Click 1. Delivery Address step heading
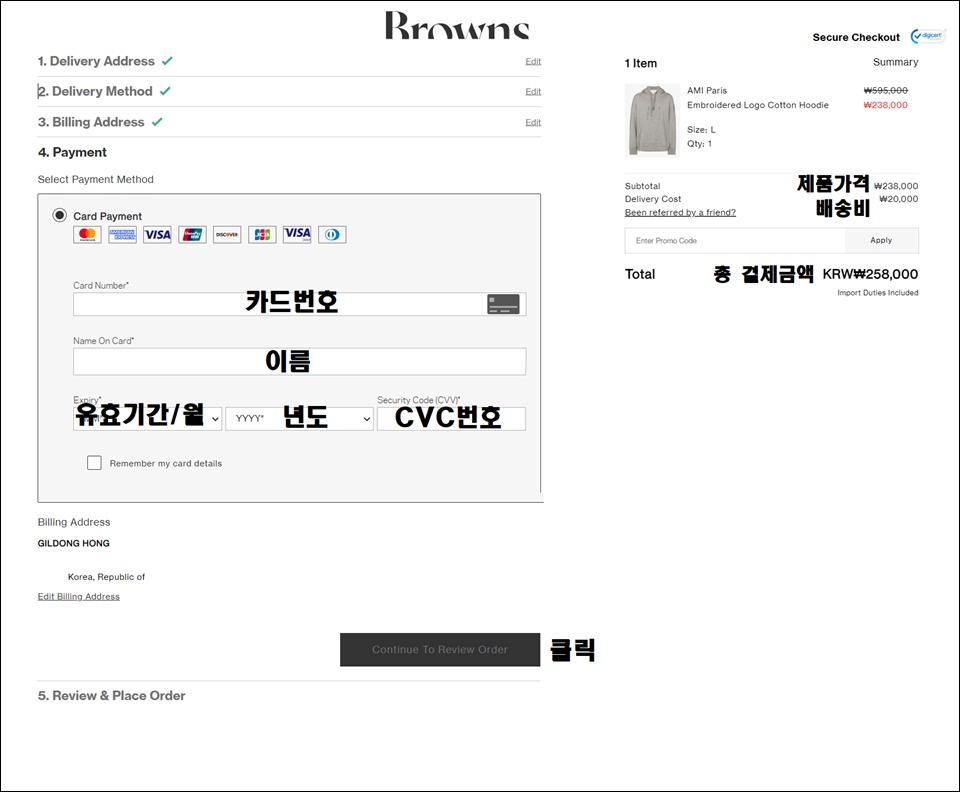Screen dimensions: 960x792 (x=96, y=61)
